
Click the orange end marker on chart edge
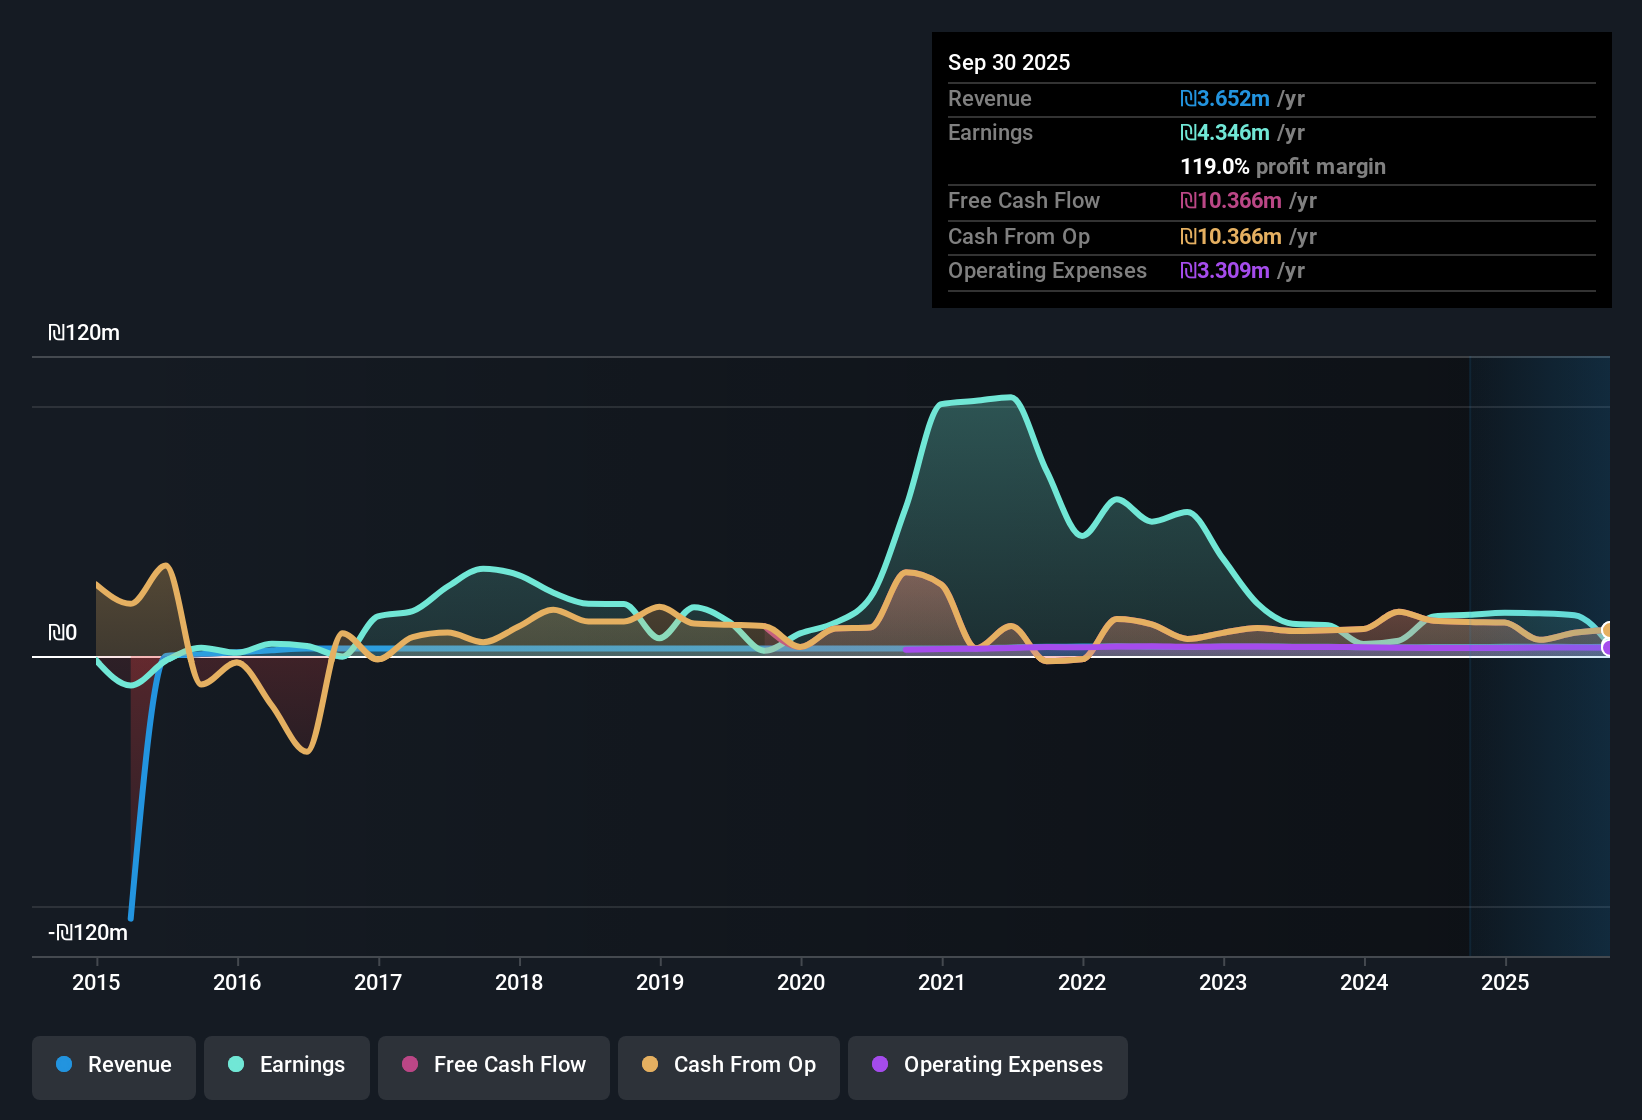1608,630
